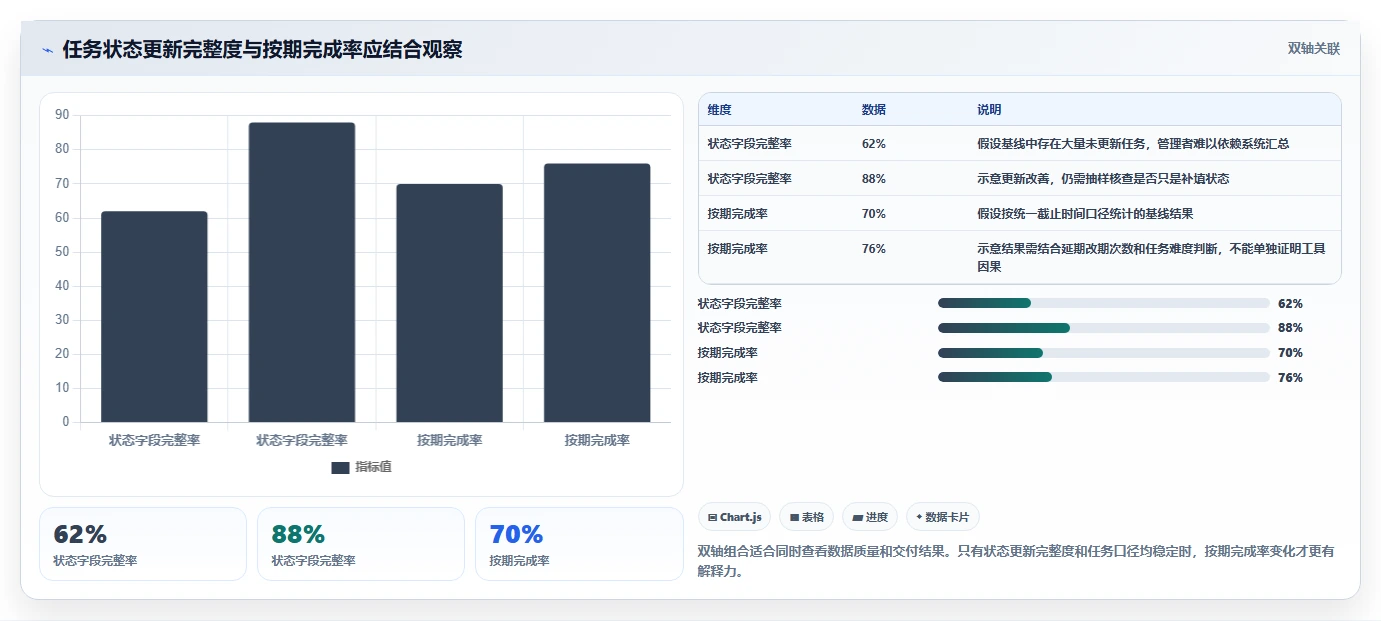Click the y-axis tick label 10

[62, 388]
